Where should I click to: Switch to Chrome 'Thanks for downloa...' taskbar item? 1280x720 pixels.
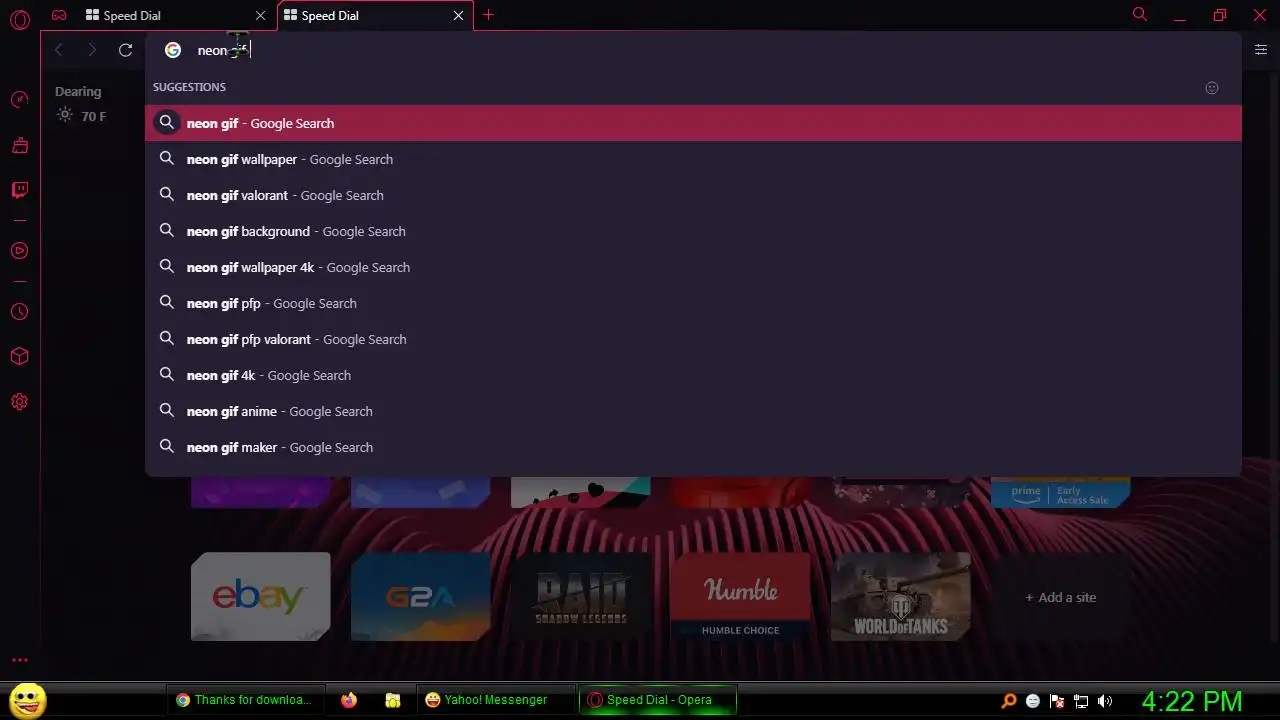246,700
